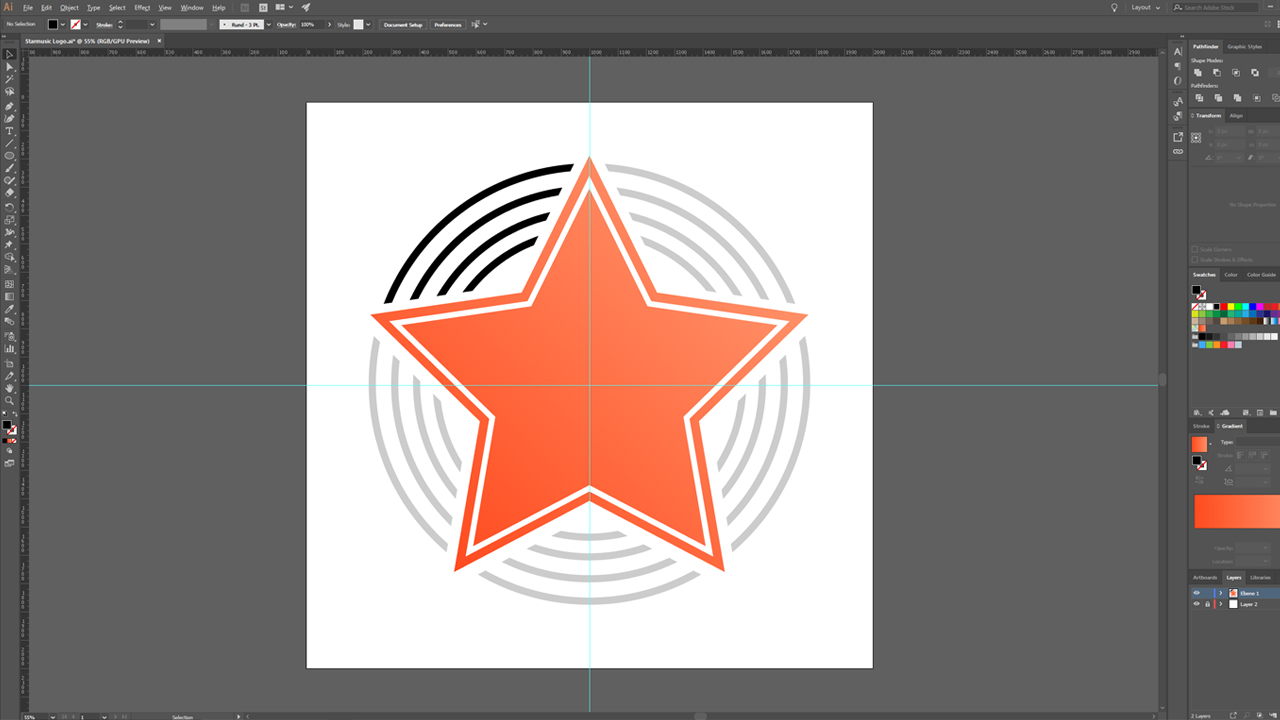This screenshot has width=1280, height=720.
Task: Open the stroke weight dropdown
Action: (152, 24)
